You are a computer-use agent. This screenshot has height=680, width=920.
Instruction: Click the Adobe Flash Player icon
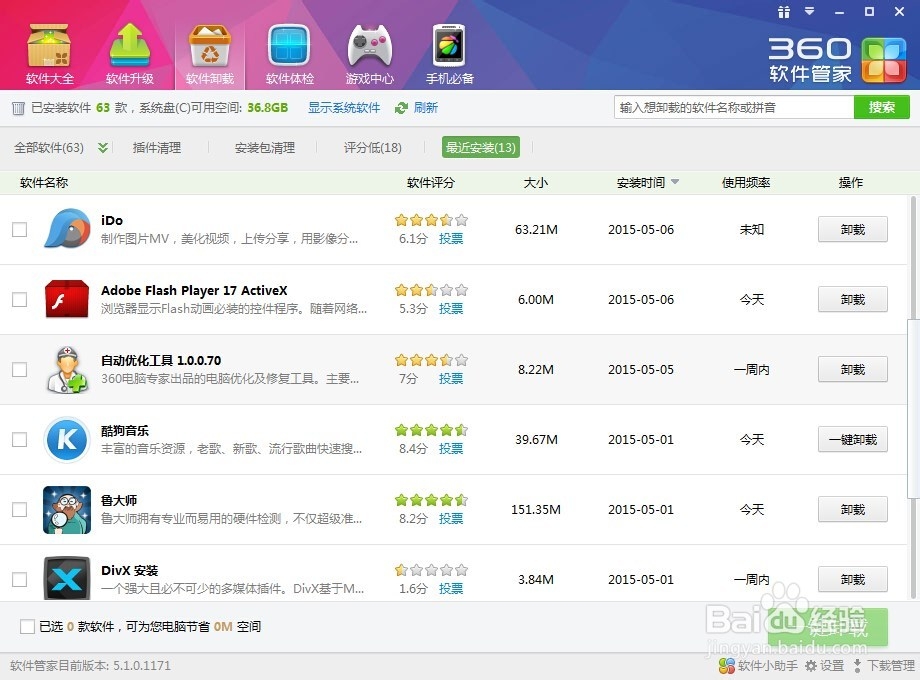pos(67,299)
